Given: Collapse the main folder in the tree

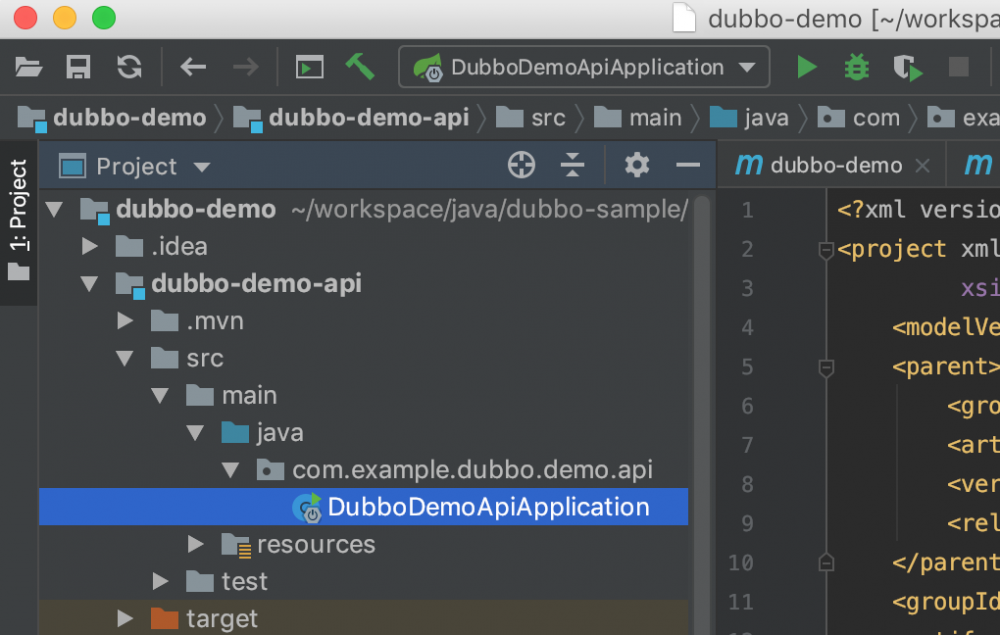Looking at the screenshot, I should (x=160, y=395).
